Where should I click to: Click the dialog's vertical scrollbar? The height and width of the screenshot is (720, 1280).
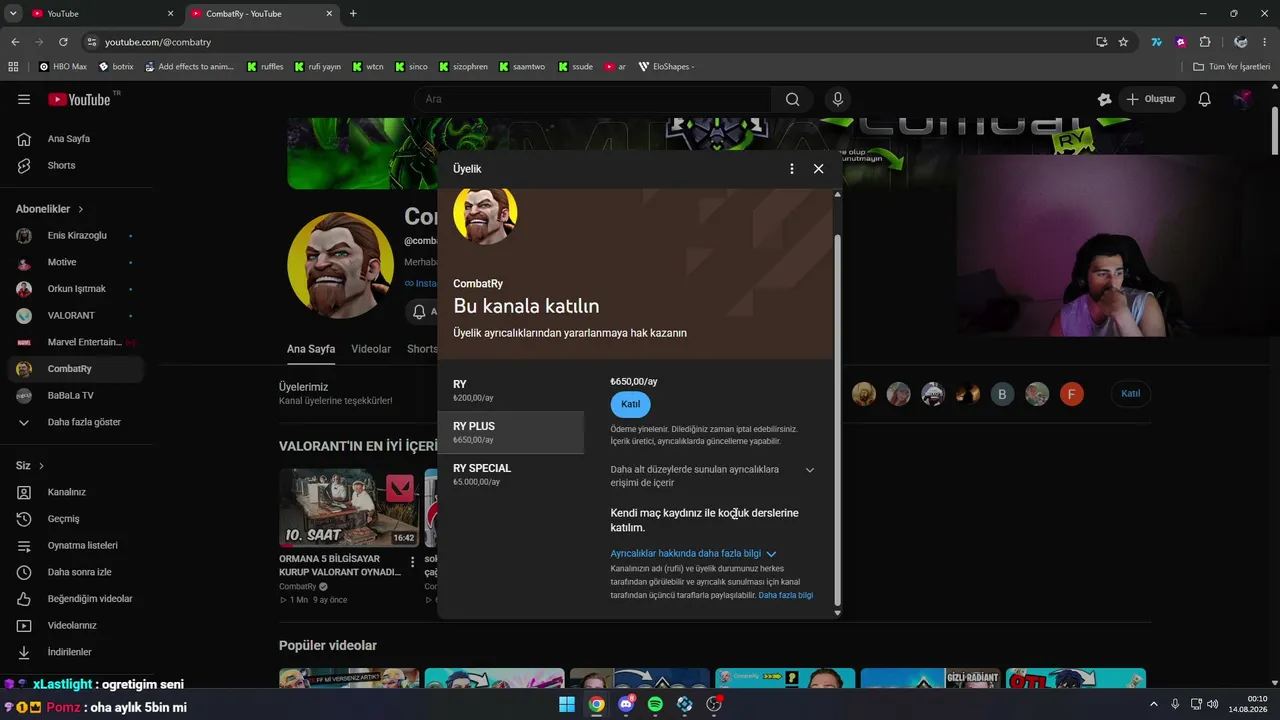(x=838, y=420)
